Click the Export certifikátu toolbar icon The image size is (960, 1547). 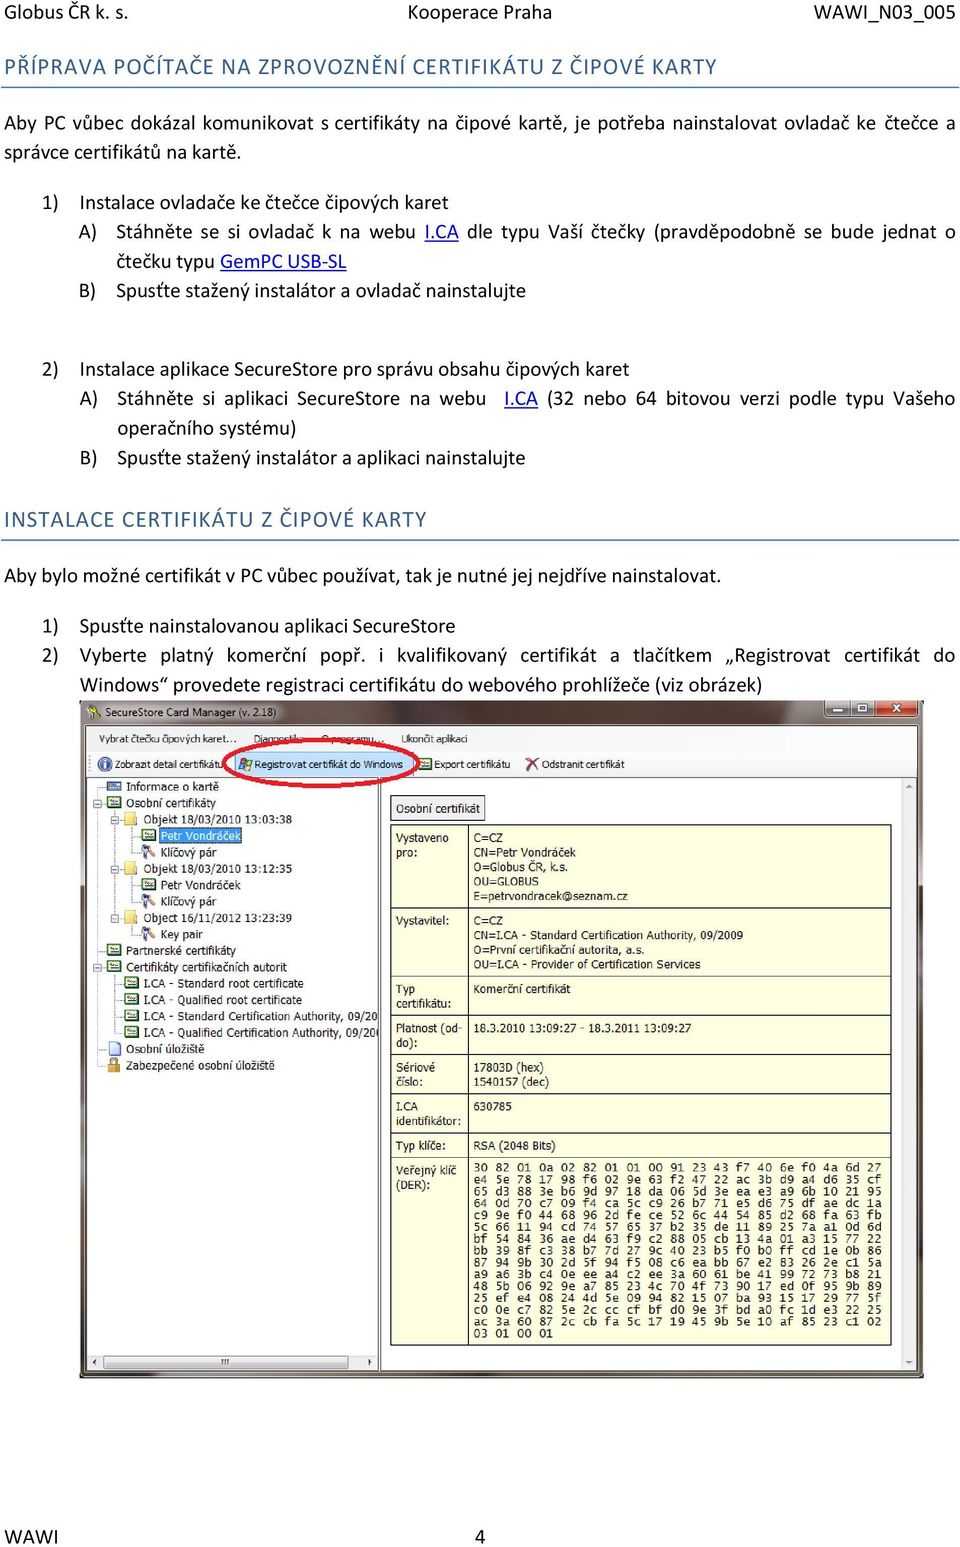pyautogui.click(x=425, y=764)
